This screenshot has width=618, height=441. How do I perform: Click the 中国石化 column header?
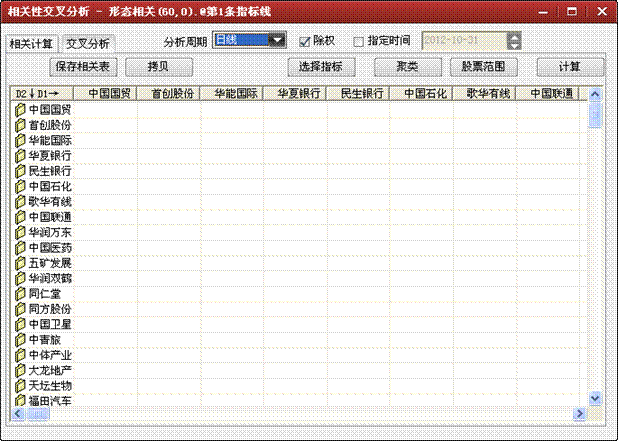(421, 93)
